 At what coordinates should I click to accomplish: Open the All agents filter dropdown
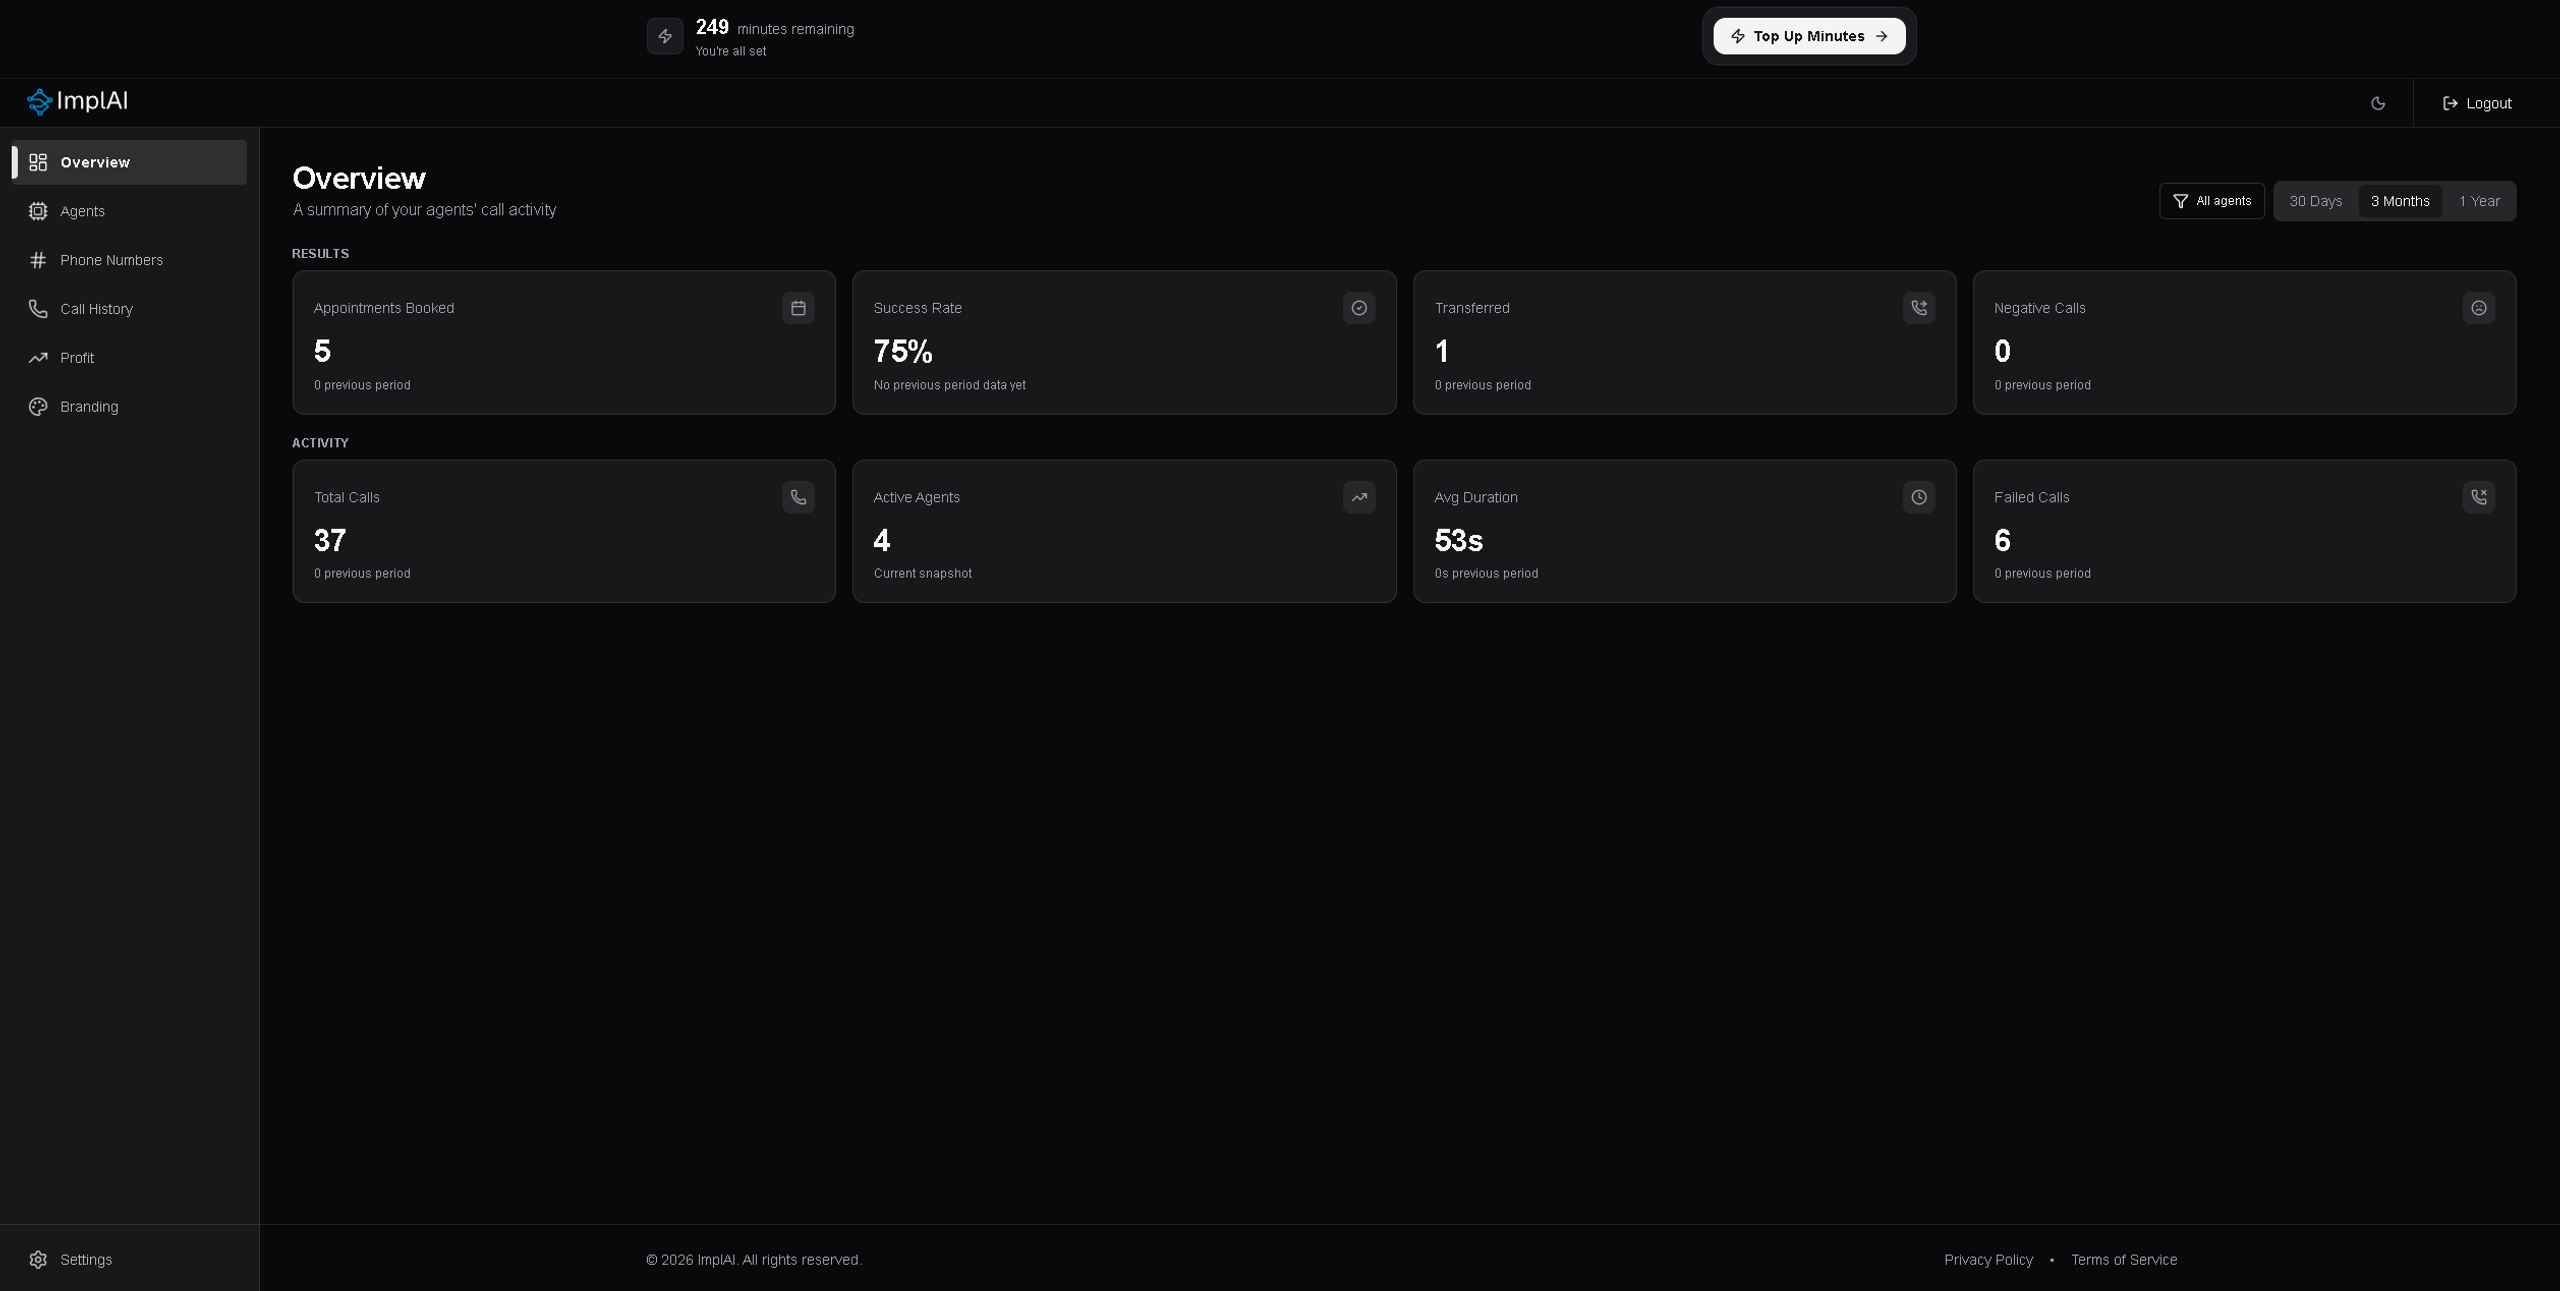[x=2212, y=201]
